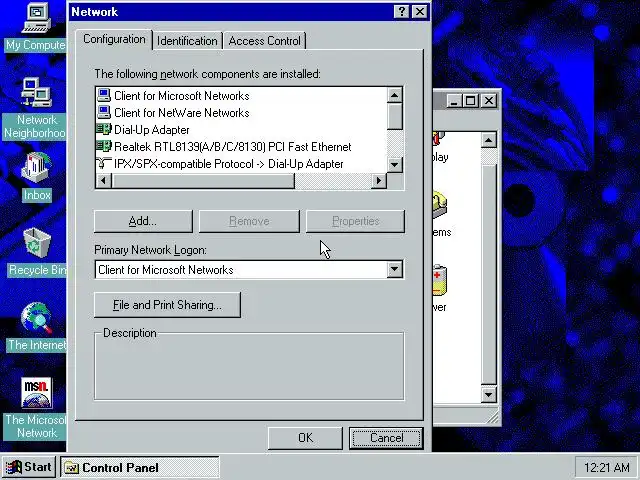Select the Client for Microsoft Networks icon in list
Screen dimensions: 640x480
(104, 96)
